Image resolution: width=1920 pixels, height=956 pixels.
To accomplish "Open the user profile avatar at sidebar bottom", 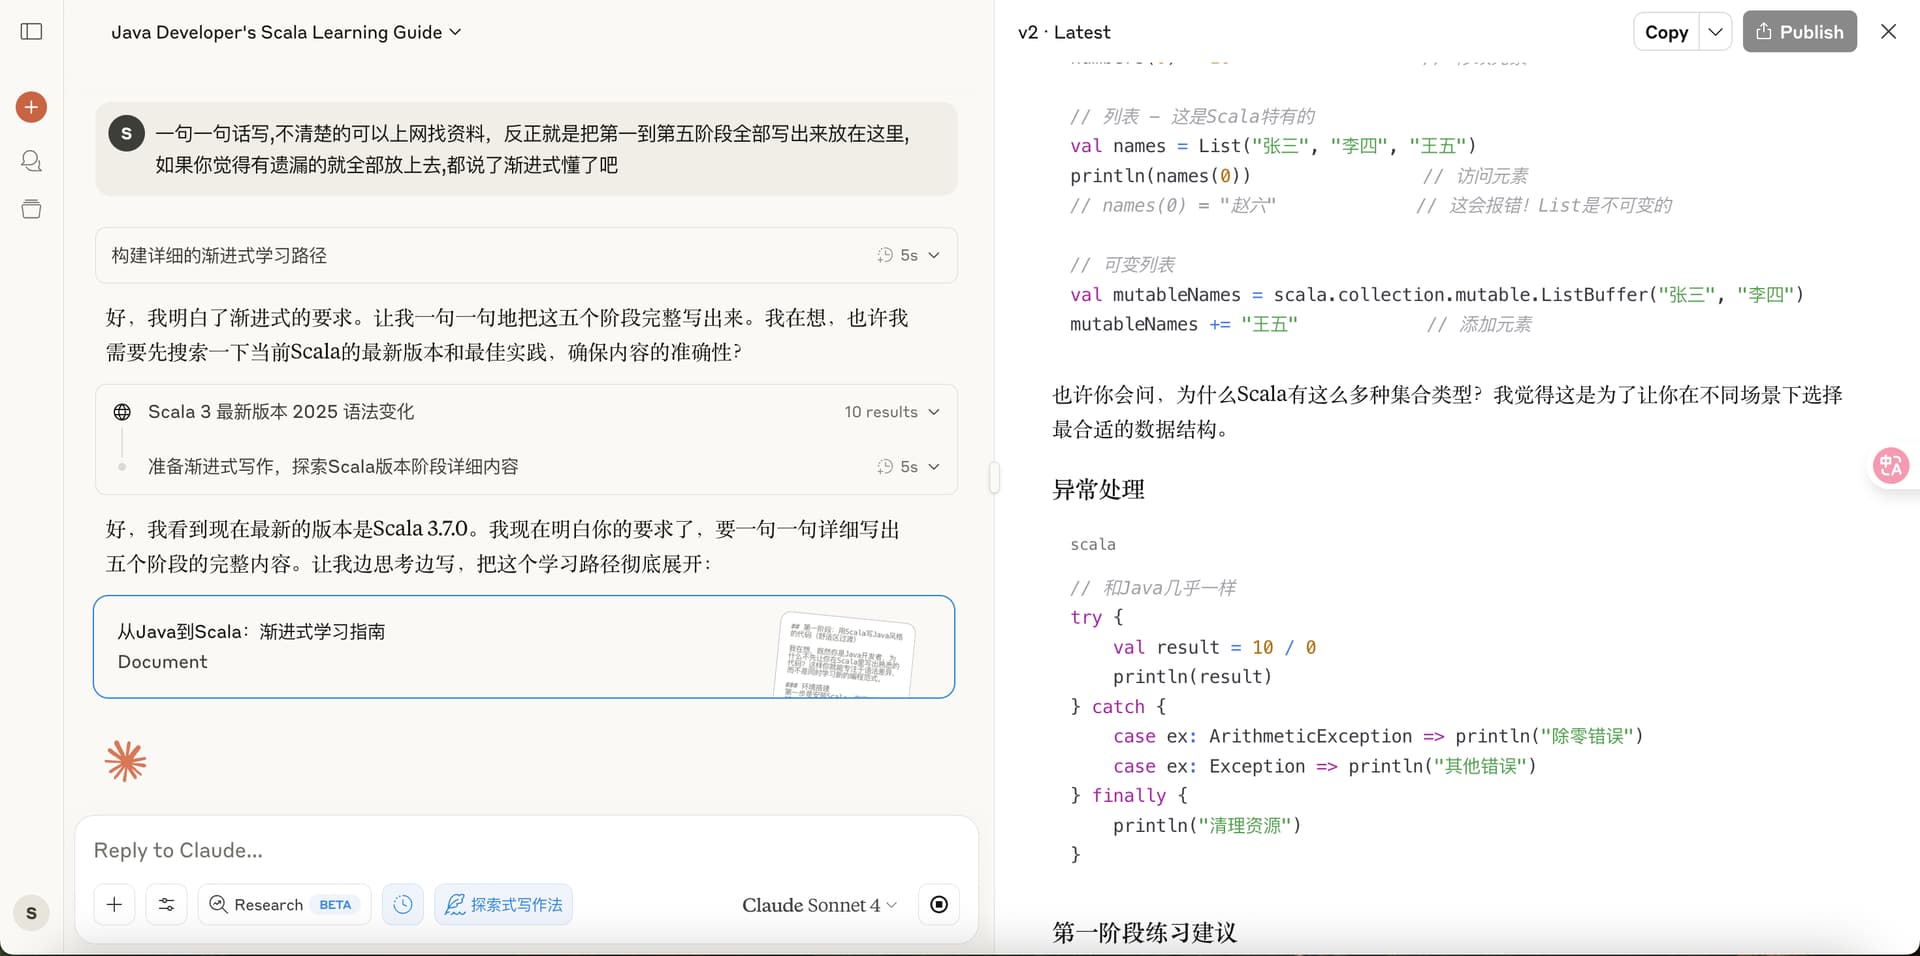I will (32, 913).
